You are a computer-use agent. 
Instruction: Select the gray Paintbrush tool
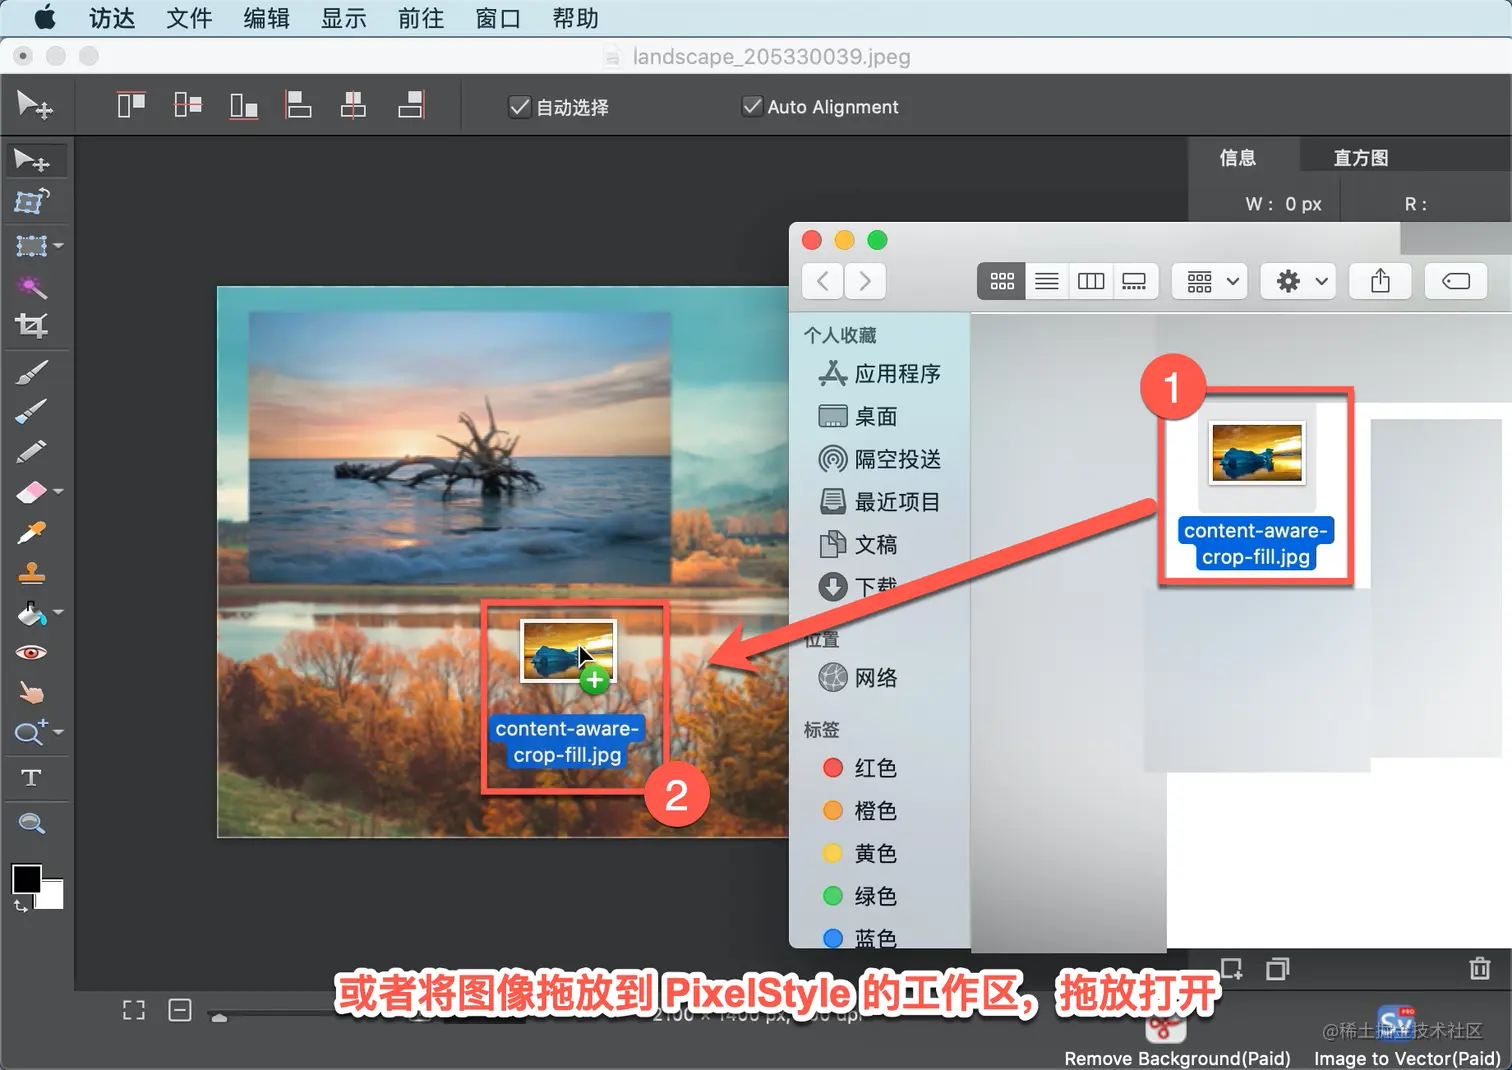(x=31, y=372)
